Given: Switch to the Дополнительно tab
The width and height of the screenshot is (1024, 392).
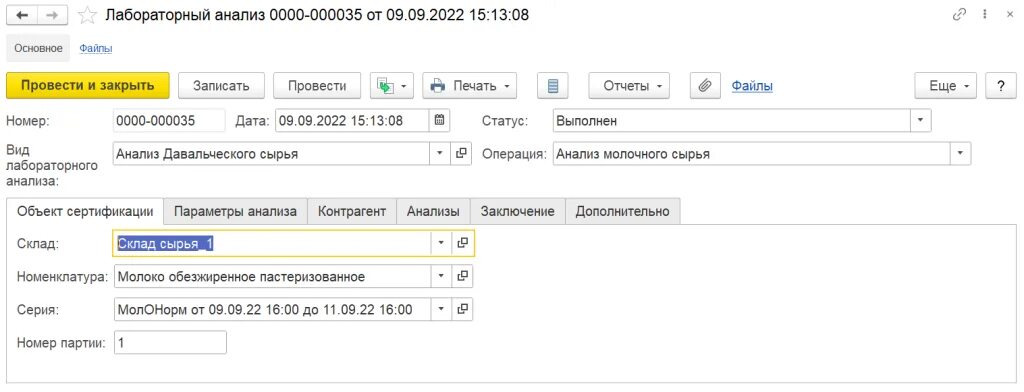Looking at the screenshot, I should 623,211.
